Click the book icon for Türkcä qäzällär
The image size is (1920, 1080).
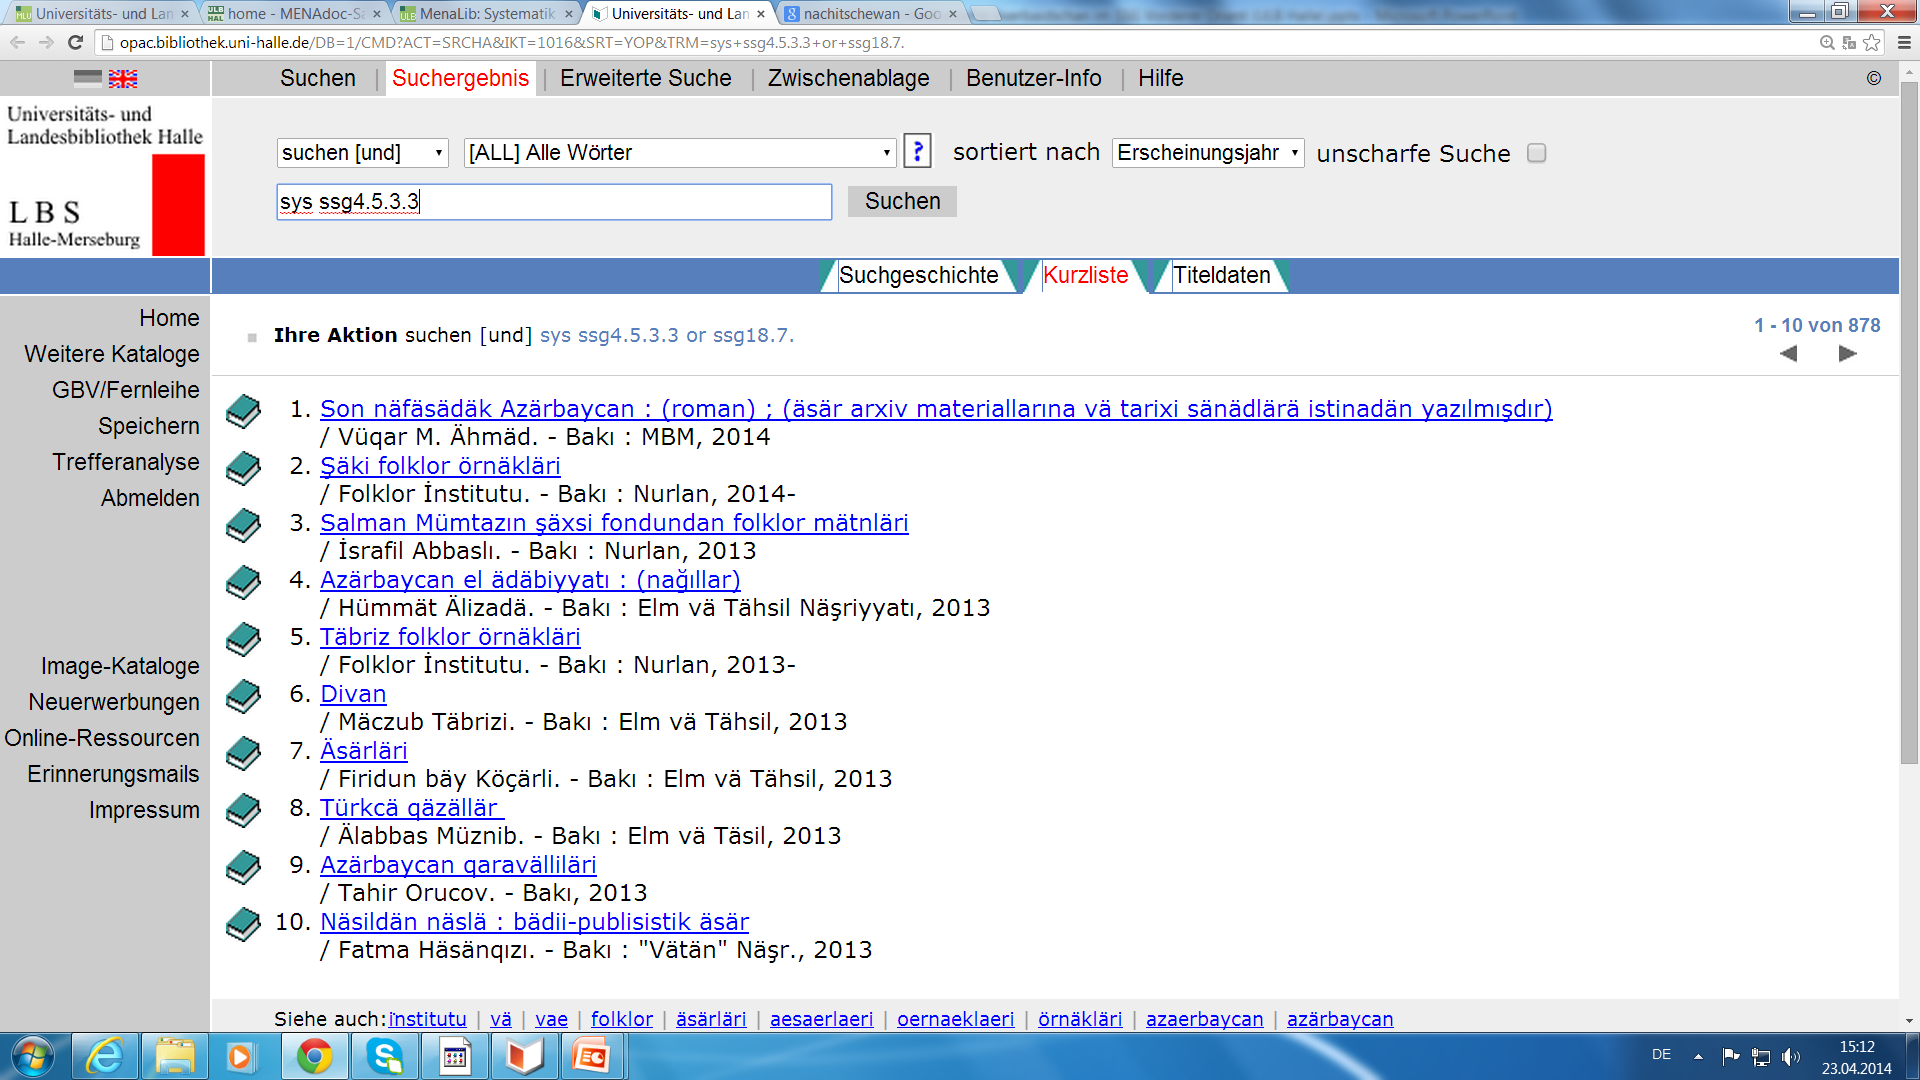pos(243,810)
